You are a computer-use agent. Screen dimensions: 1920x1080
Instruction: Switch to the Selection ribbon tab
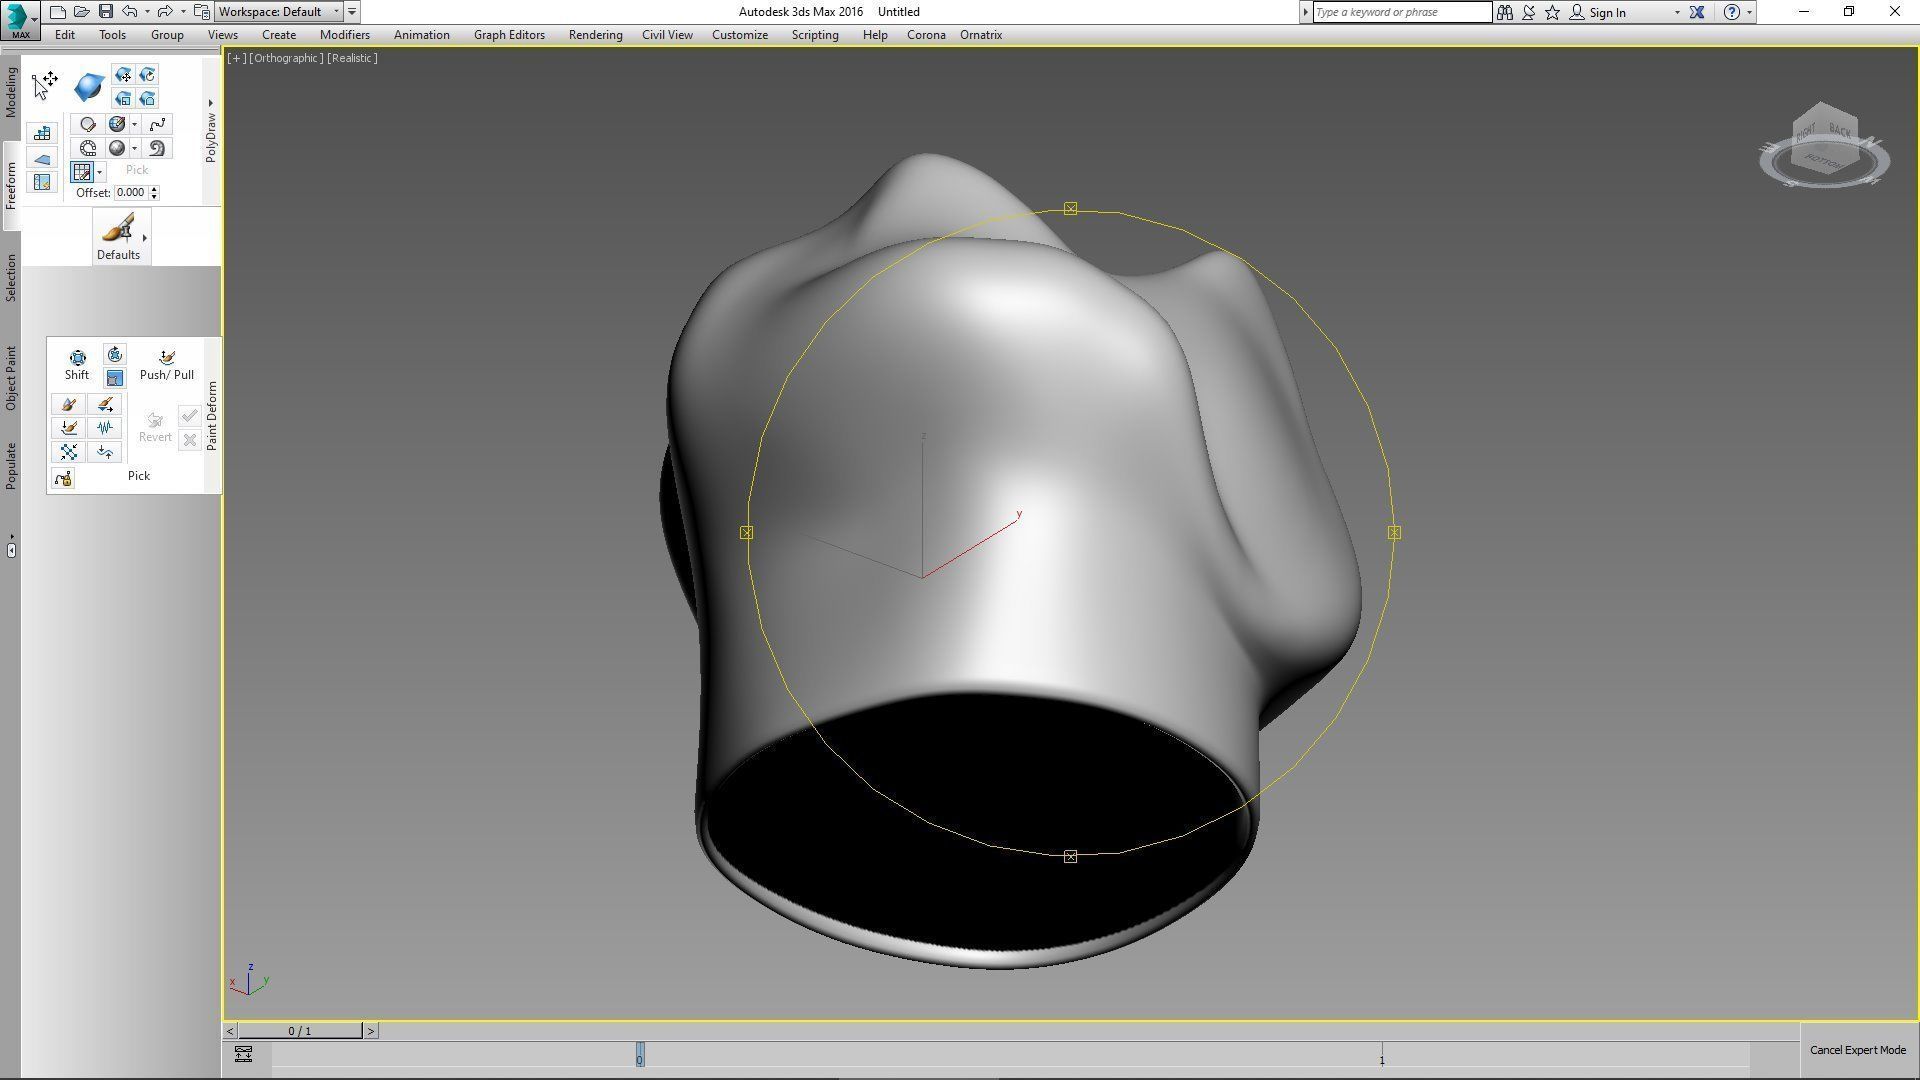[11, 278]
